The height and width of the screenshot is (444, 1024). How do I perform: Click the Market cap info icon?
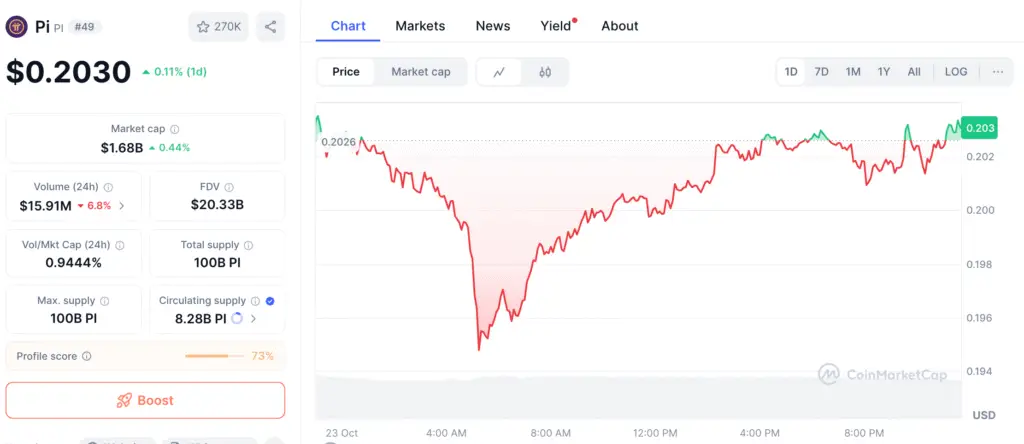(175, 129)
